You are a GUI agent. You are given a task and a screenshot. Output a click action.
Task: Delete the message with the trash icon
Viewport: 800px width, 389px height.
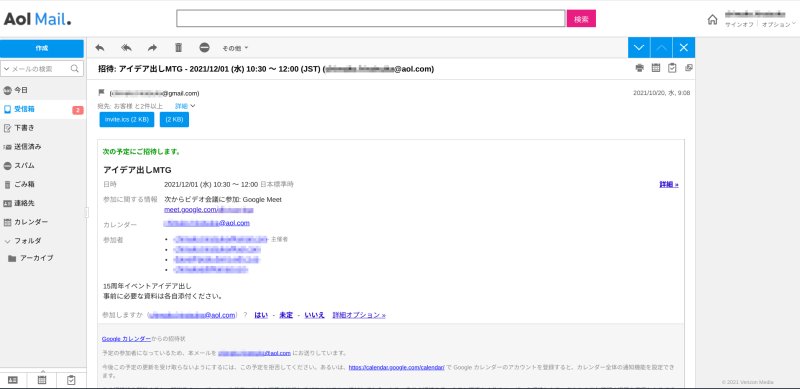(x=178, y=47)
